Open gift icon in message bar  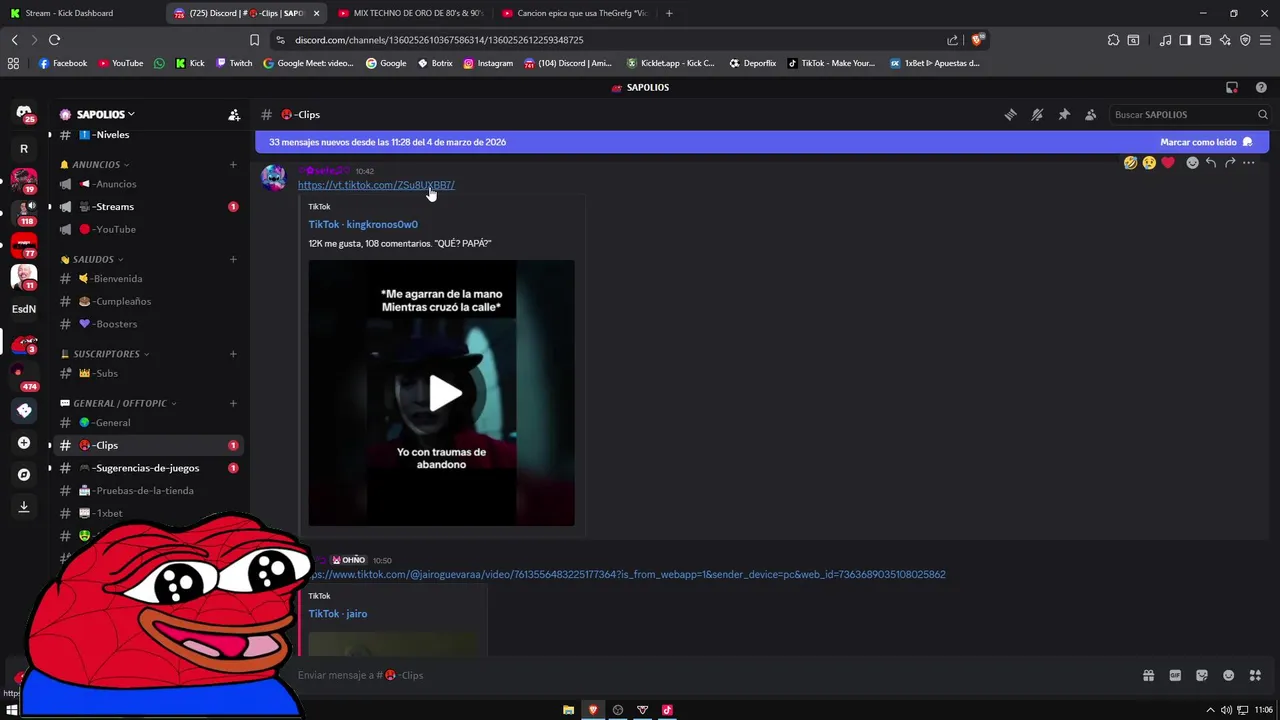[1148, 676]
